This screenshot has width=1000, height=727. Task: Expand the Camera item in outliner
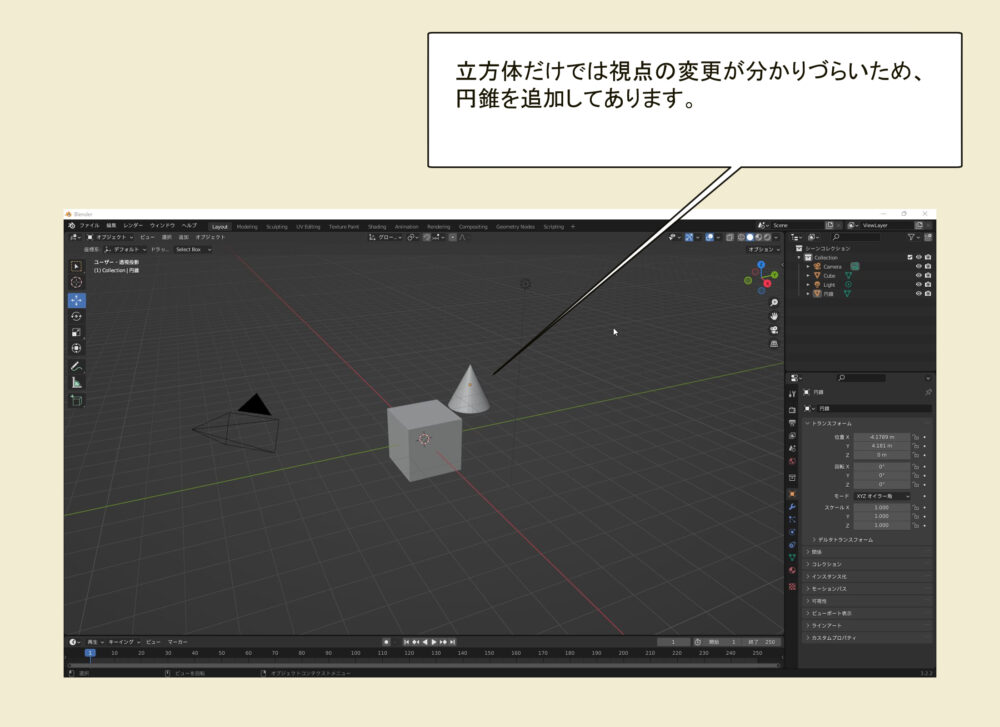808,267
